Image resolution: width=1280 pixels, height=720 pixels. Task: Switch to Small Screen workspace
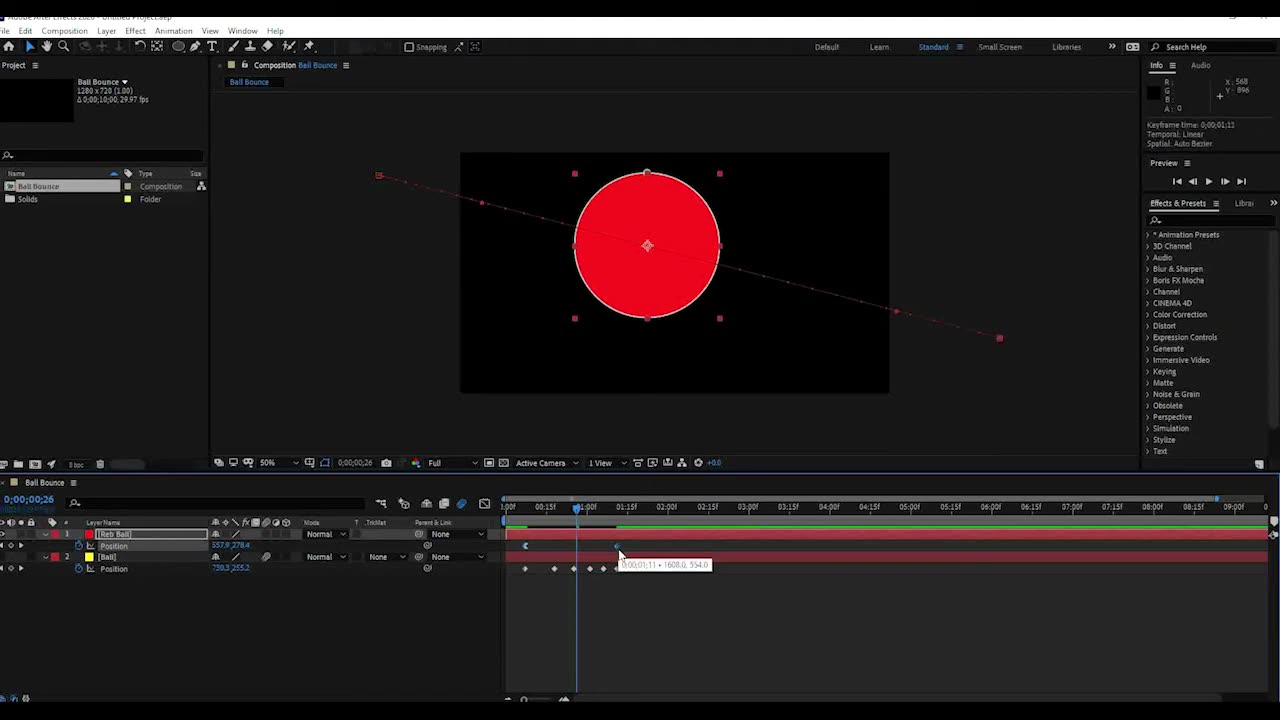[x=1000, y=47]
